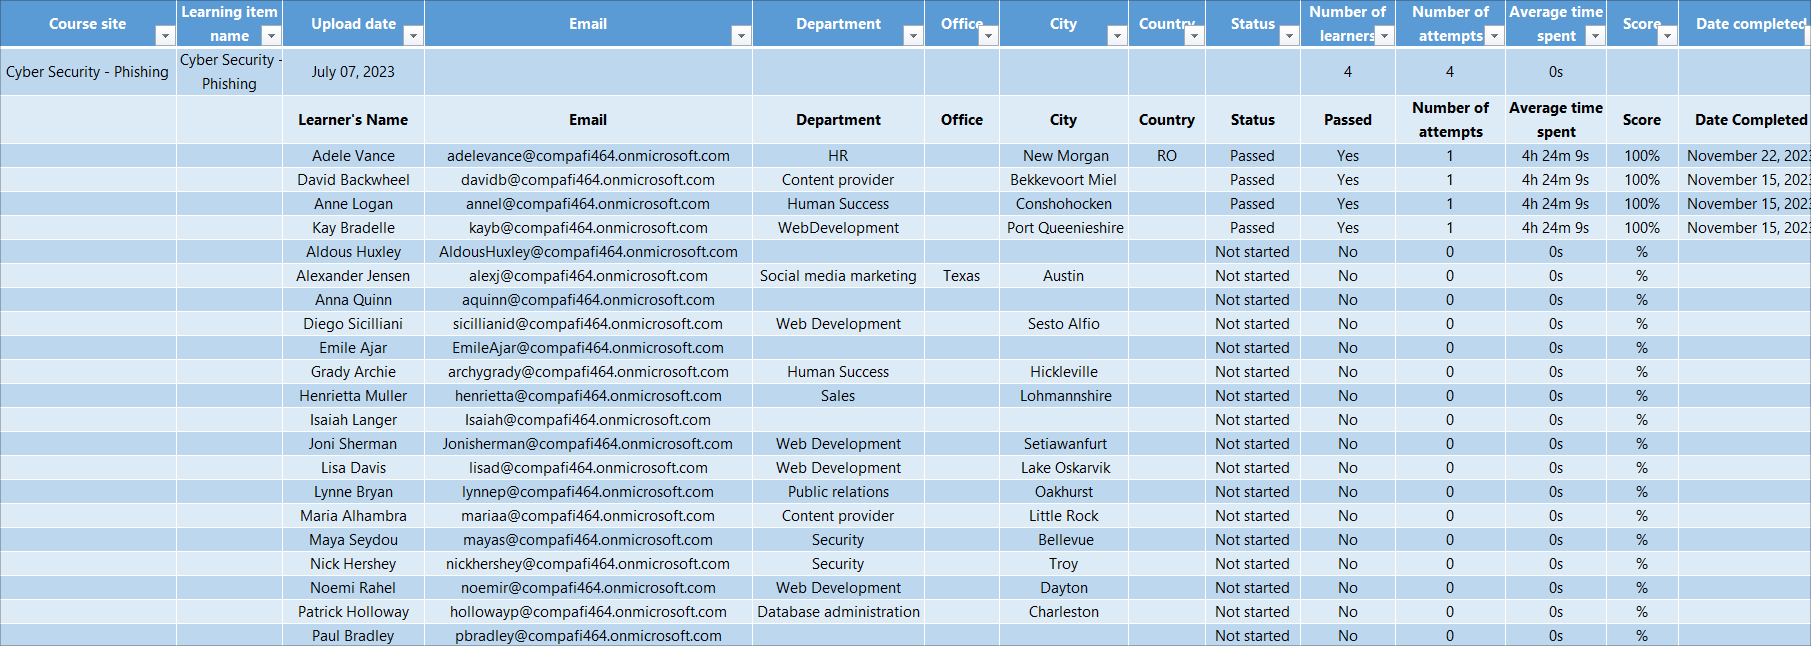Open the Number of attempts filter dropdown
1811x646 pixels.
pos(1494,36)
